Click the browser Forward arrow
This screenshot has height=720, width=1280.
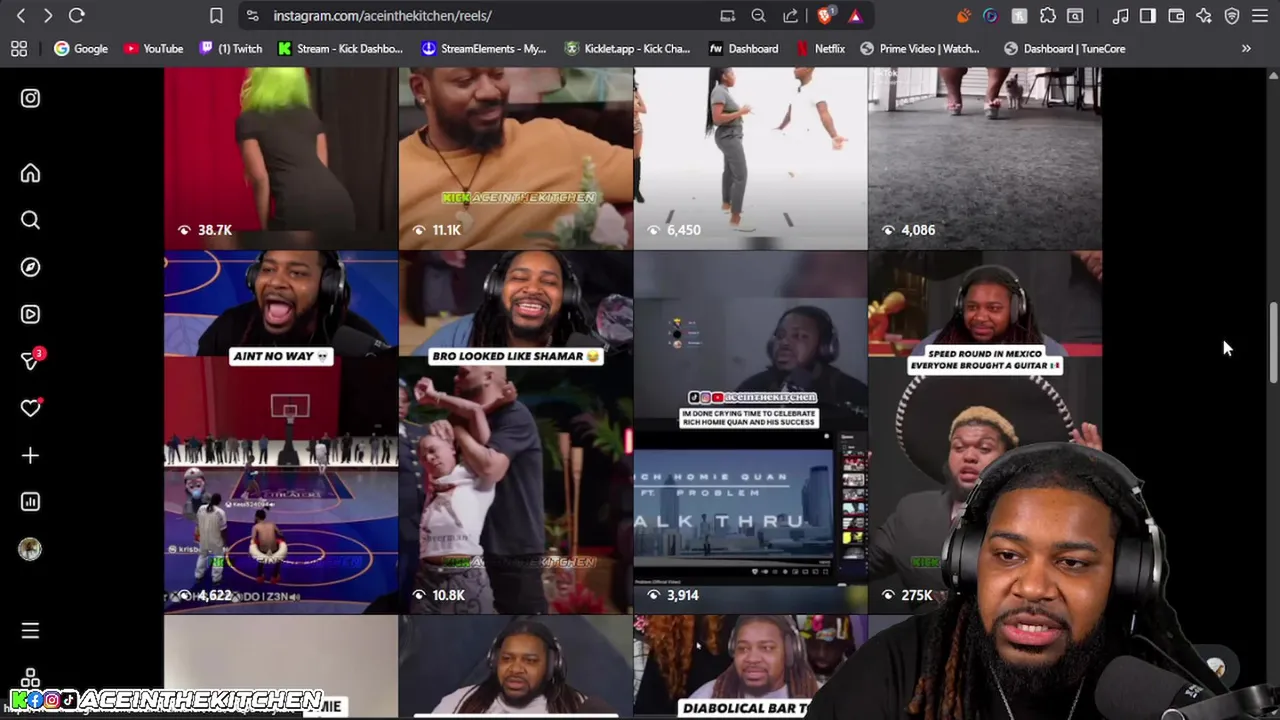click(x=47, y=15)
